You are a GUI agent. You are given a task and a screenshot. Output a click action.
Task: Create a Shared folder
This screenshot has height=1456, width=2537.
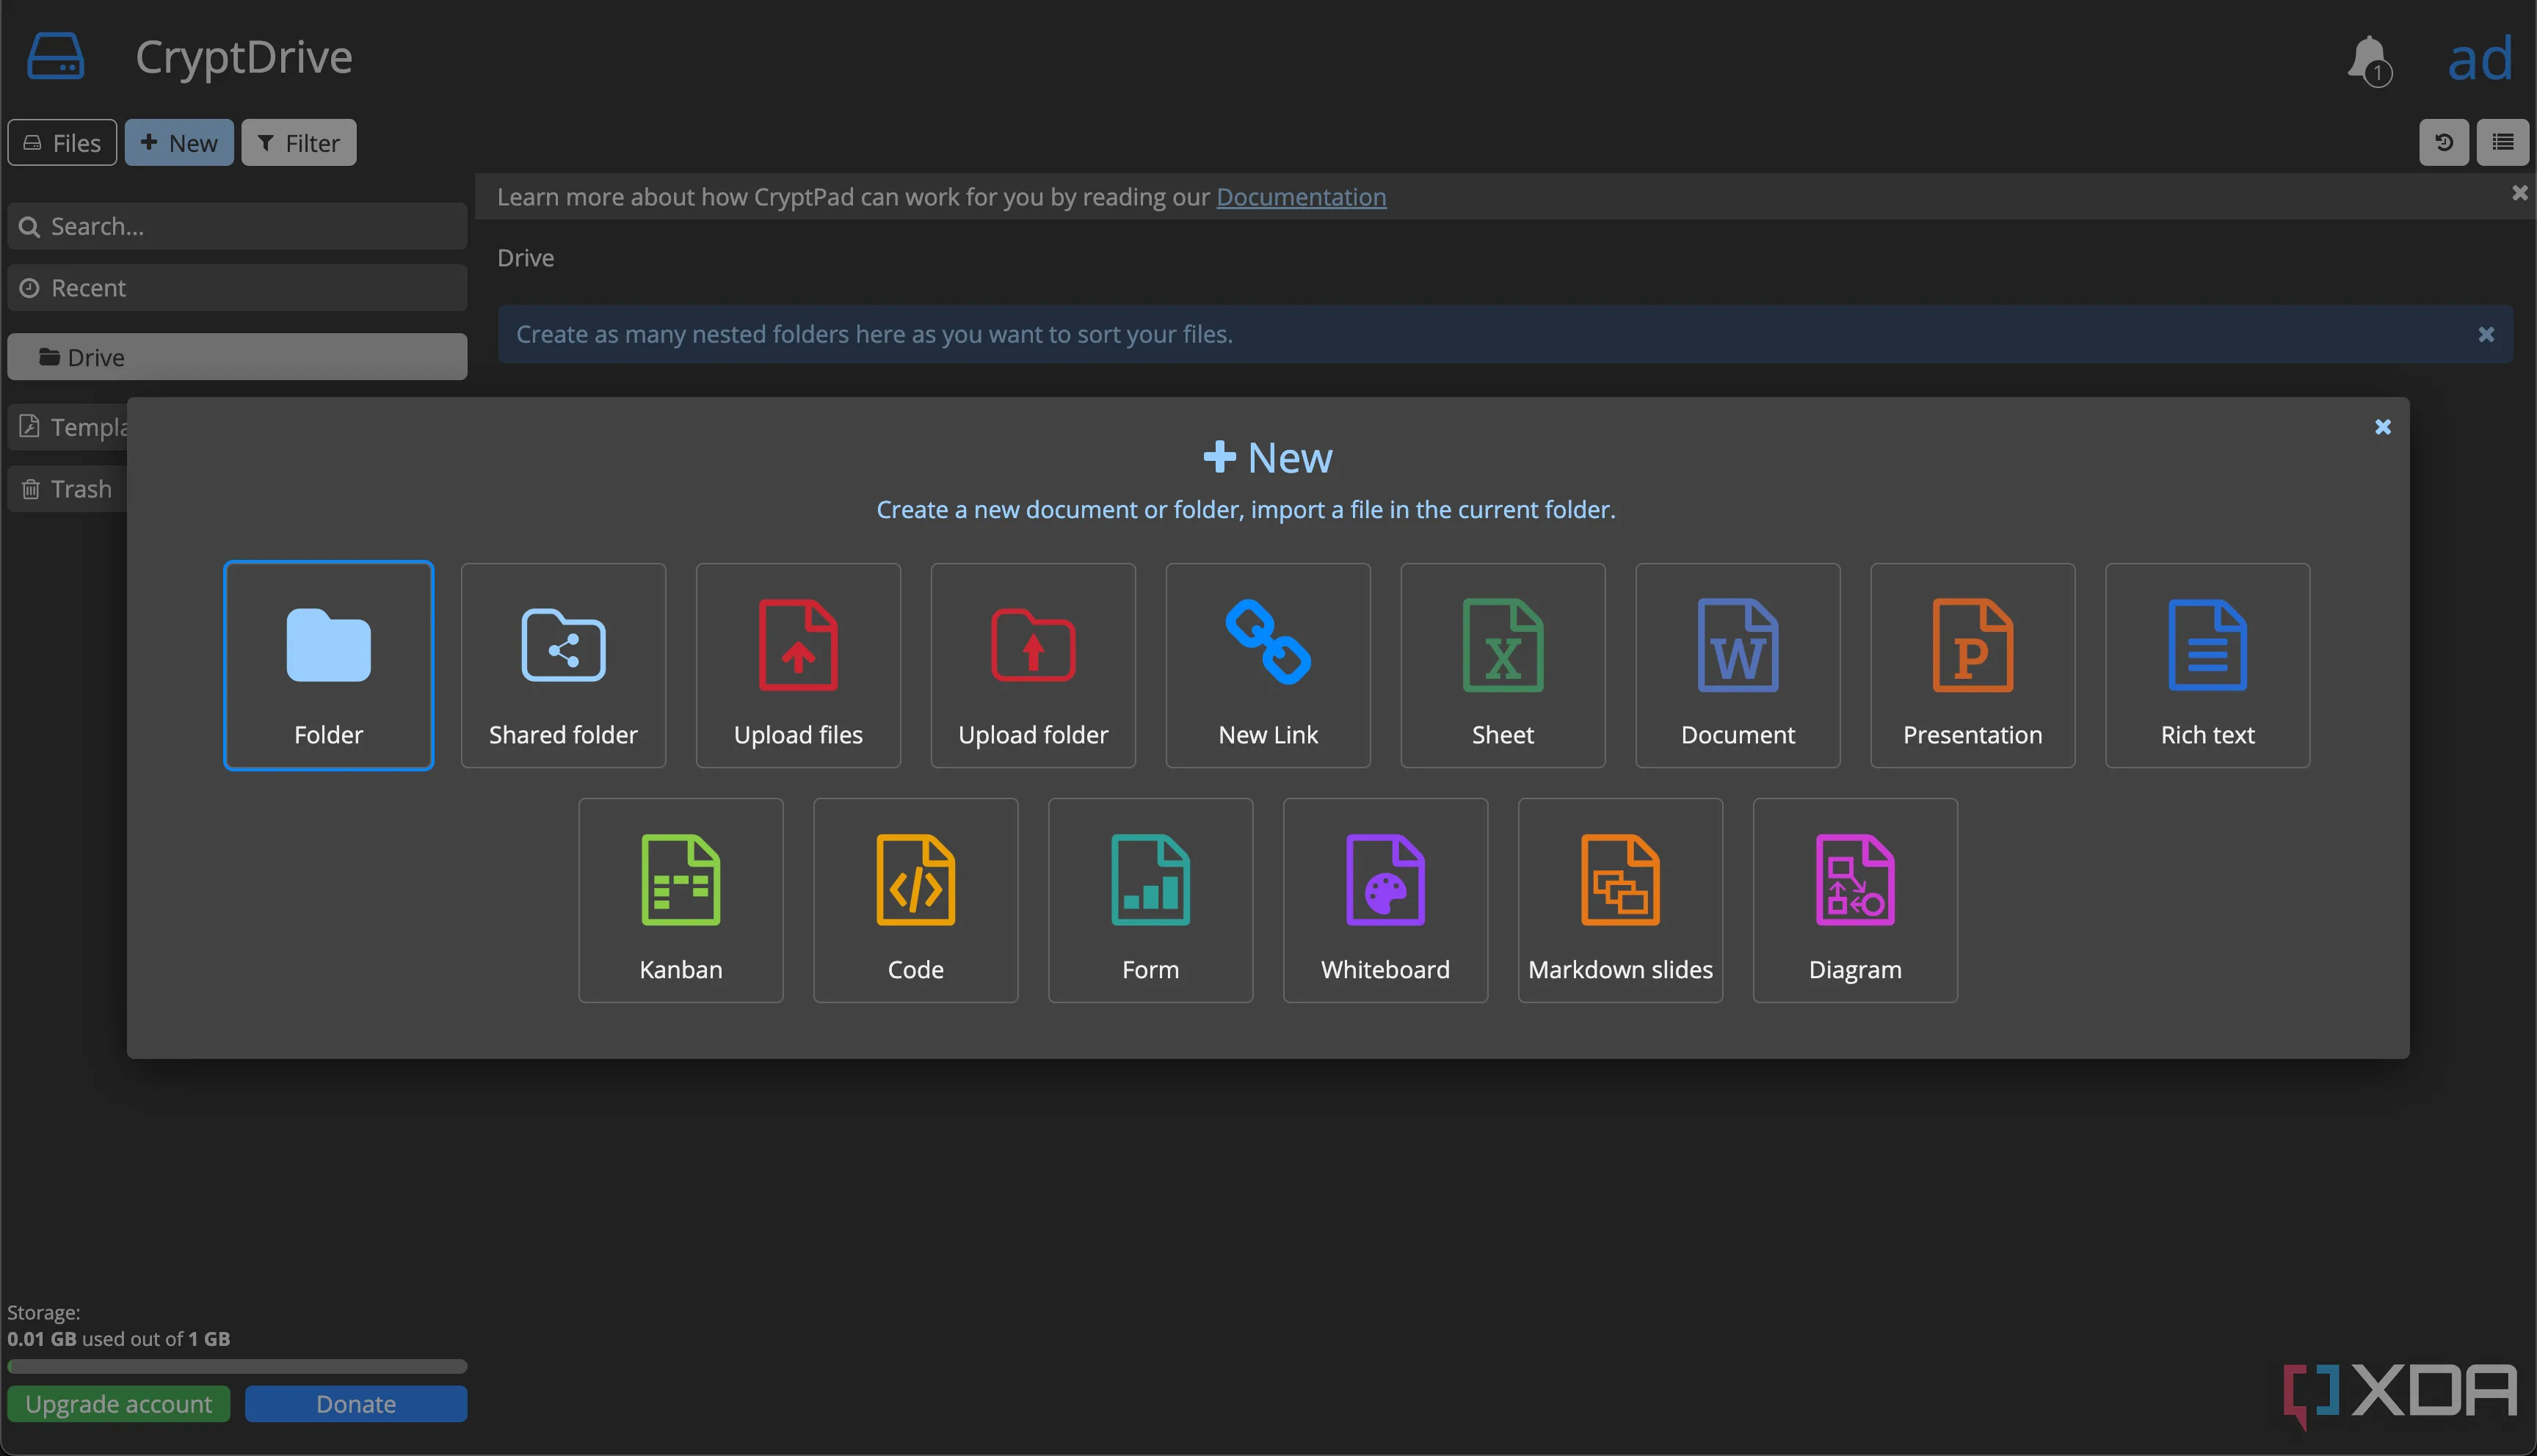[563, 665]
